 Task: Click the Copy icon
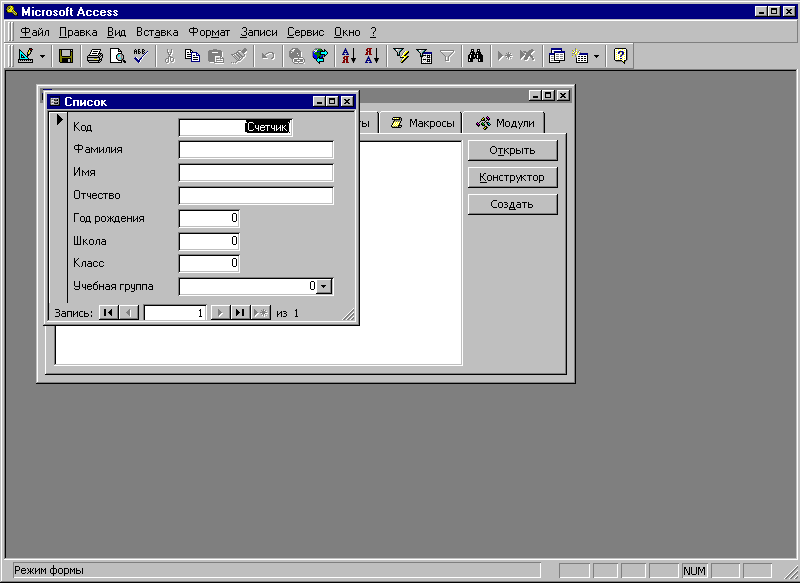[x=192, y=56]
